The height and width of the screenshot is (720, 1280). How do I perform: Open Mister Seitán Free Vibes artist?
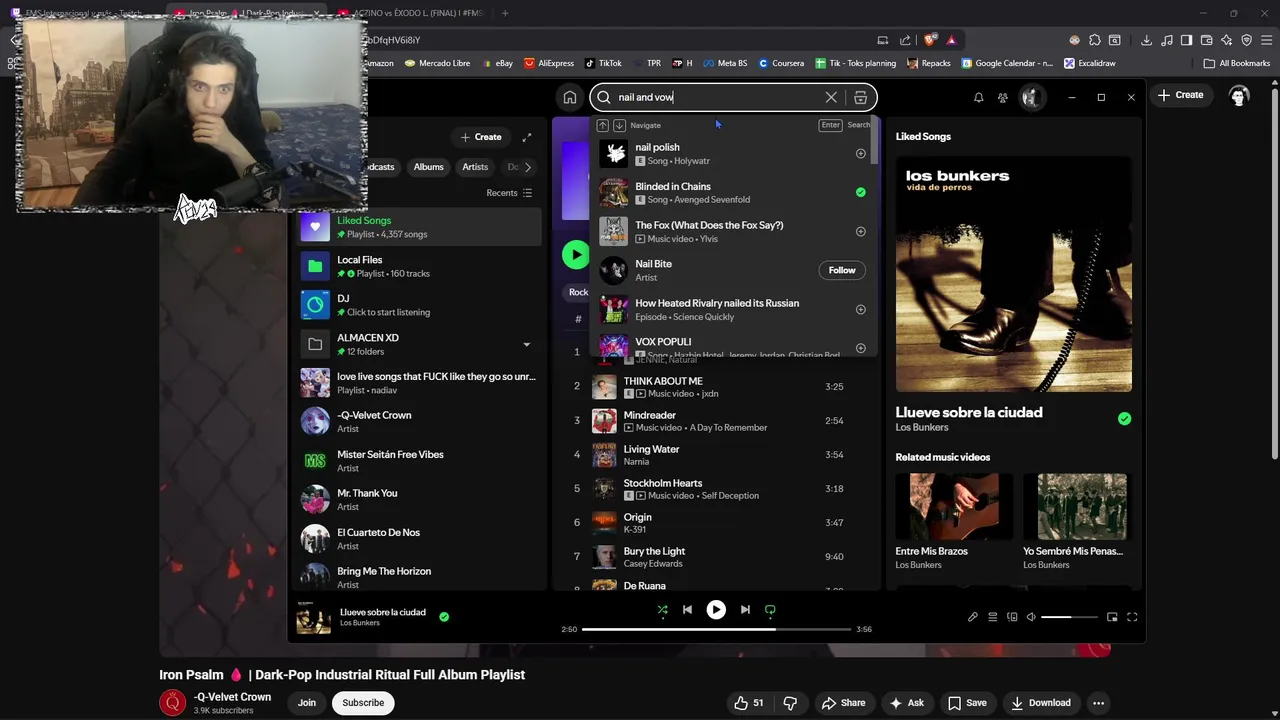pos(420,460)
